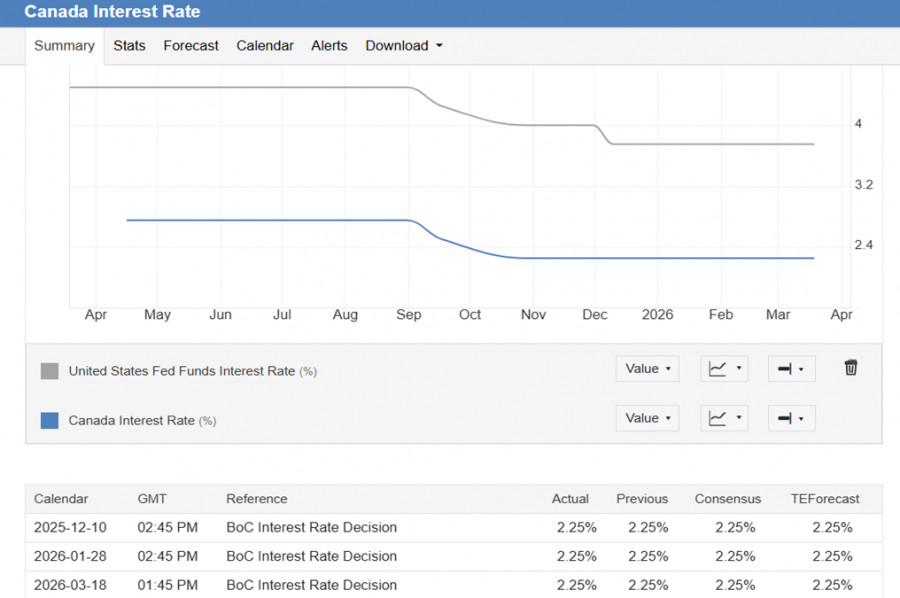900x598 pixels.
Task: Expand Value dropdown for Canada Interest Rate
Action: point(647,419)
